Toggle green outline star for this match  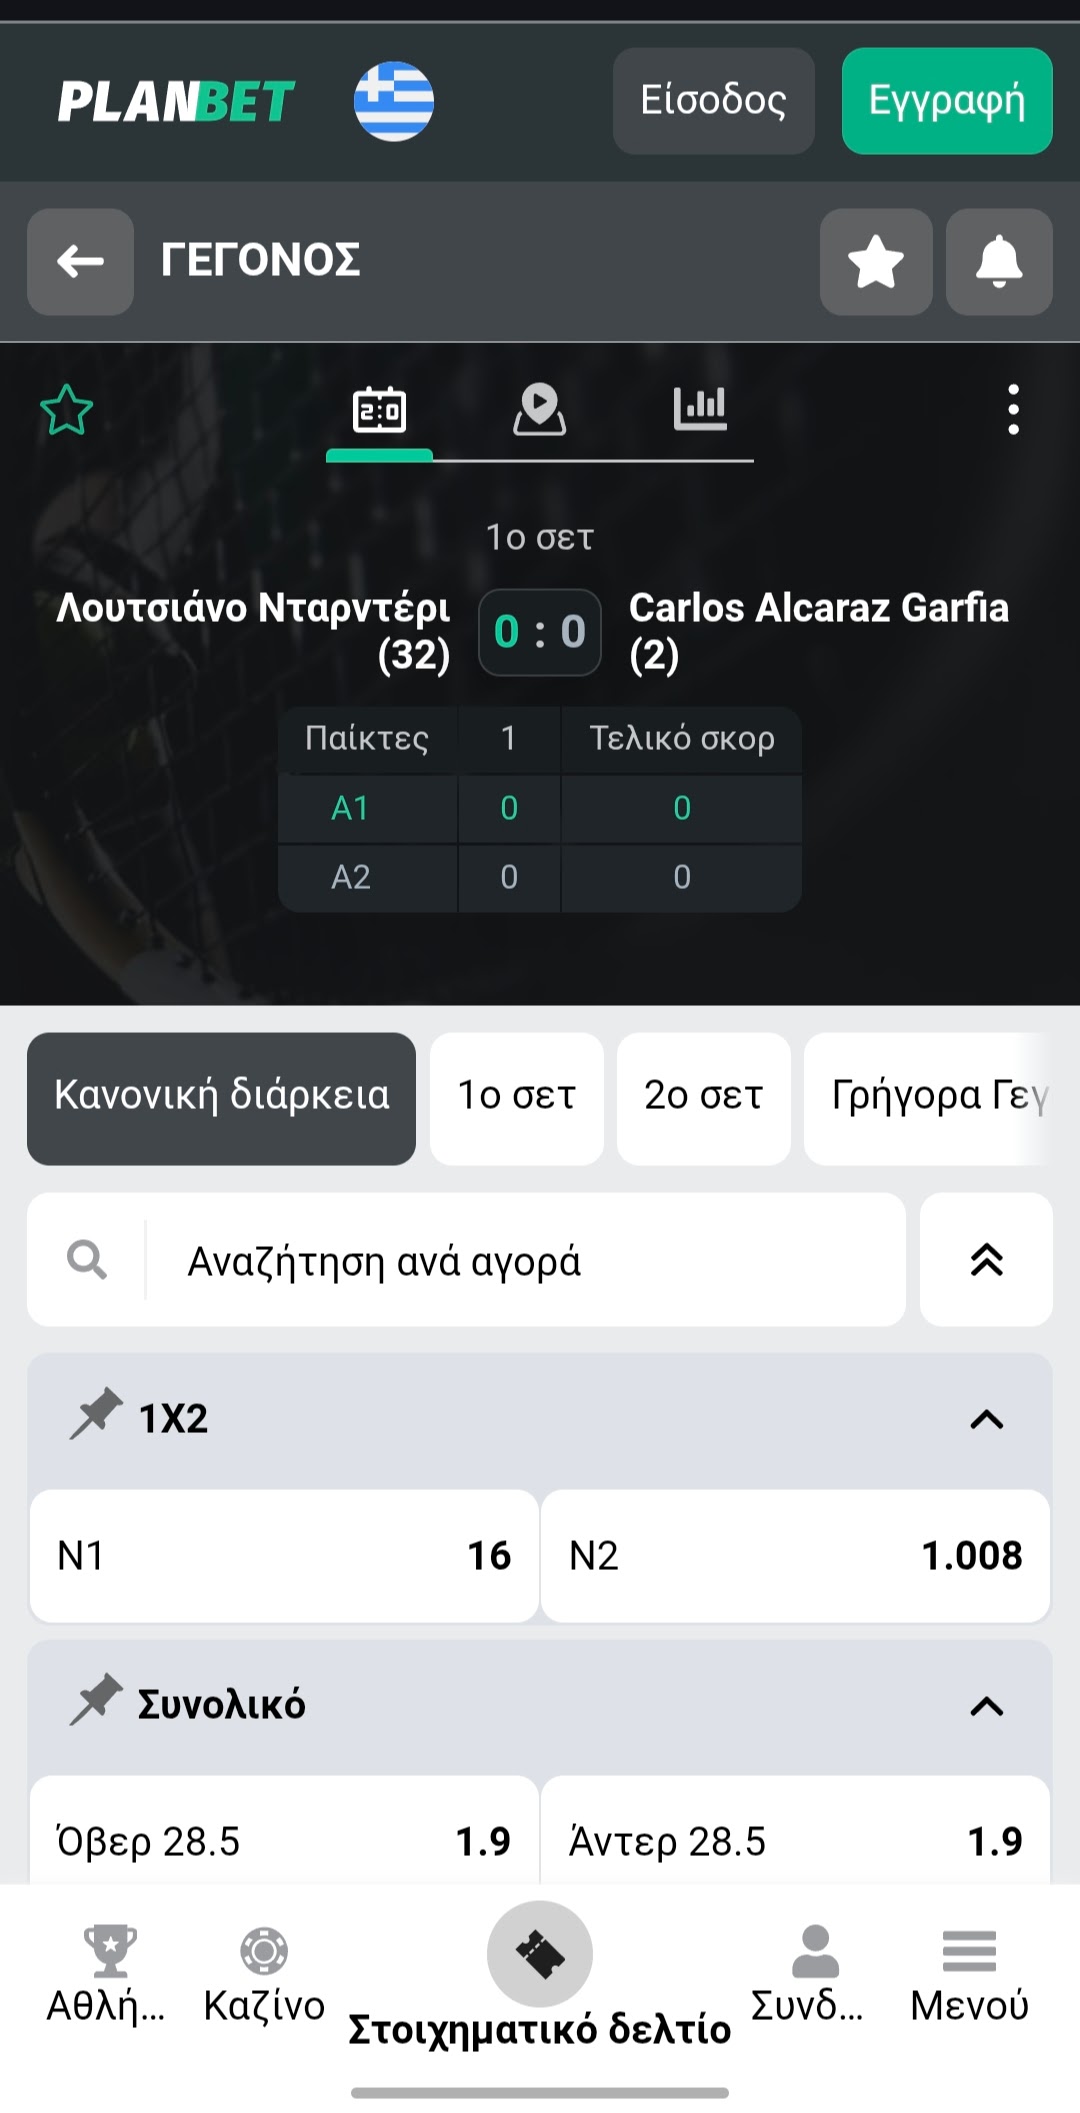[x=67, y=410]
